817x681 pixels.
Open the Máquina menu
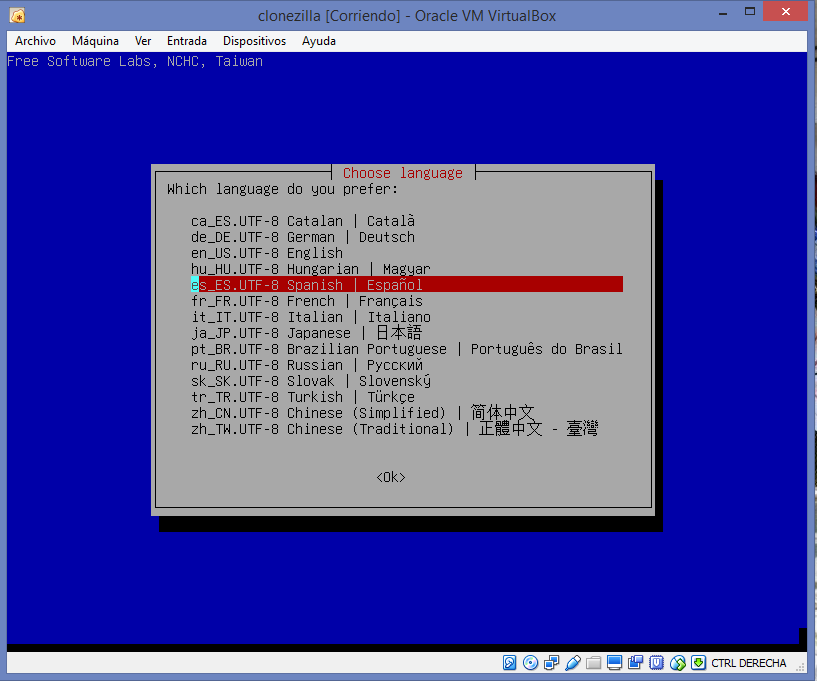pos(95,41)
